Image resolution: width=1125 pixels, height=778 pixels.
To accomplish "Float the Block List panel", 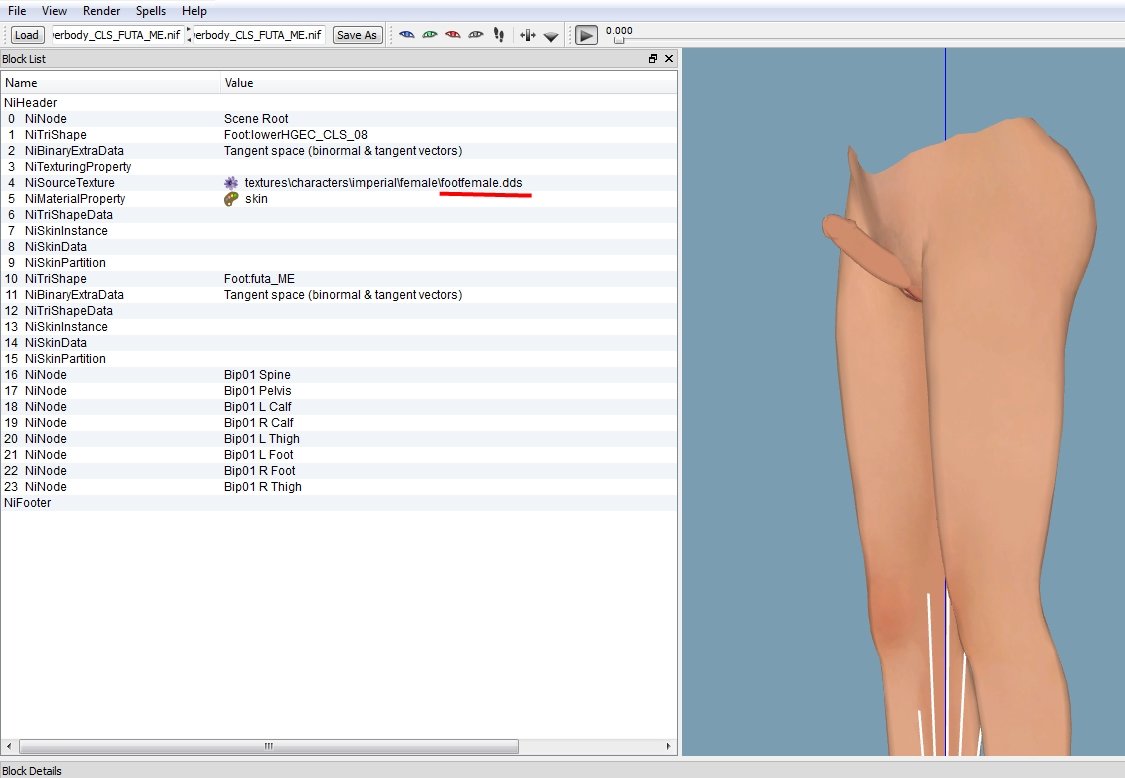I will [x=653, y=59].
